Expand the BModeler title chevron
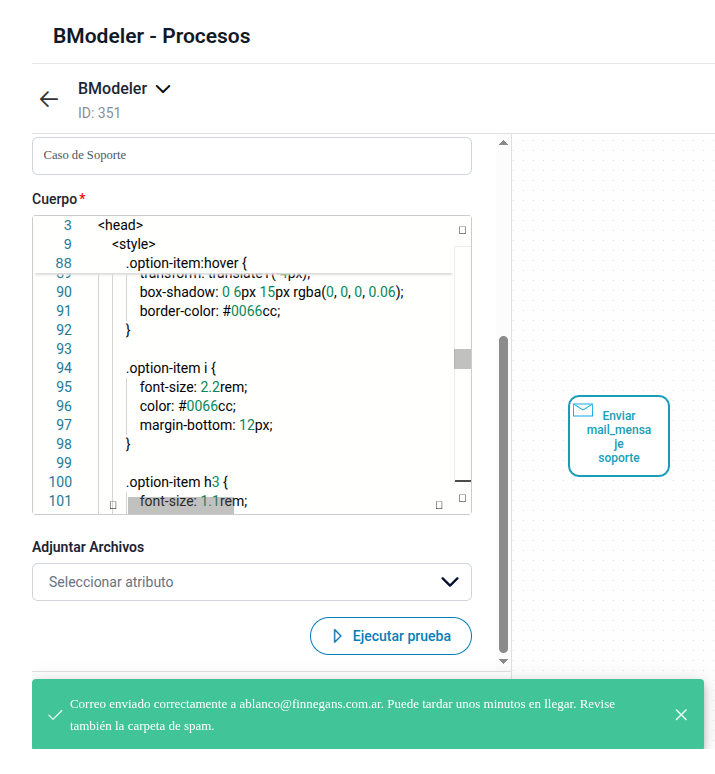The height and width of the screenshot is (774, 715). [x=163, y=89]
